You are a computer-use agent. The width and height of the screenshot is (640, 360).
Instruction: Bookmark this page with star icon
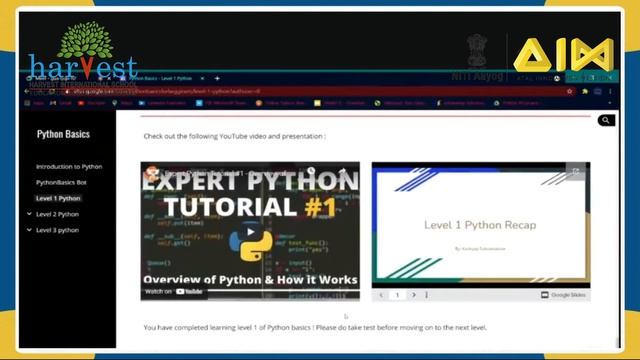(x=569, y=91)
